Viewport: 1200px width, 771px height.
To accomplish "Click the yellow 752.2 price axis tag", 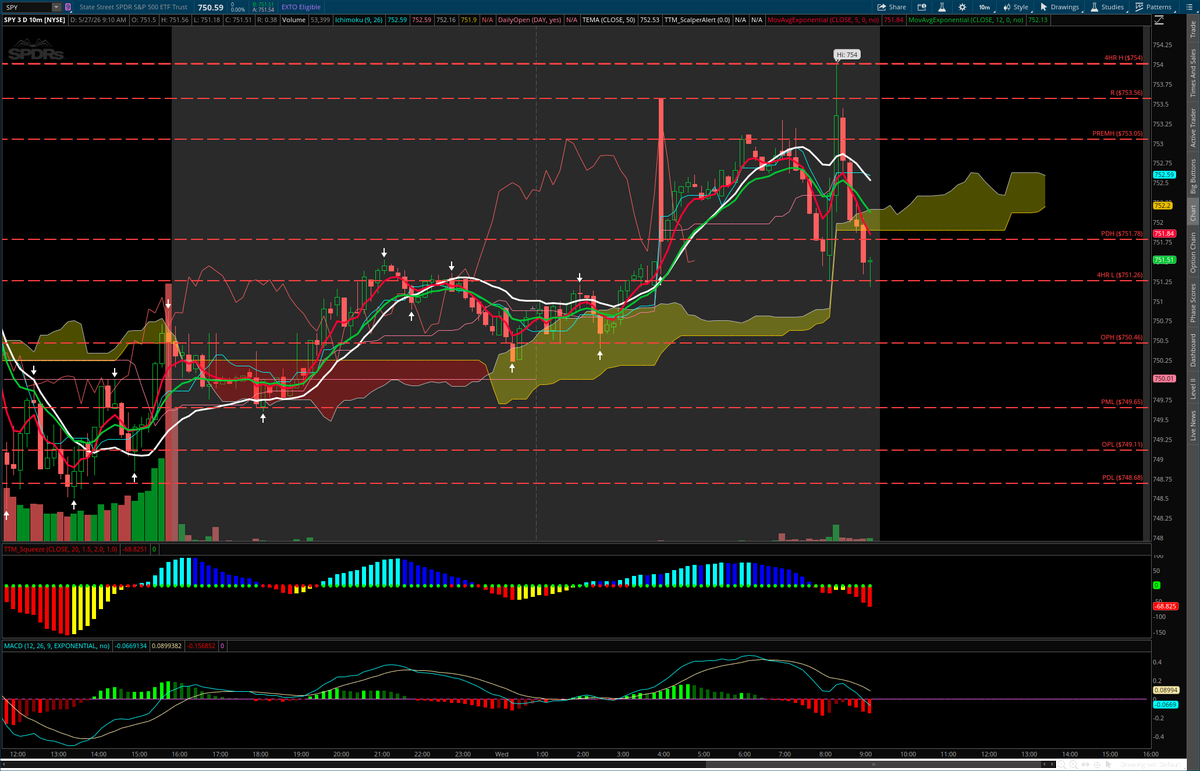I will coord(1162,205).
